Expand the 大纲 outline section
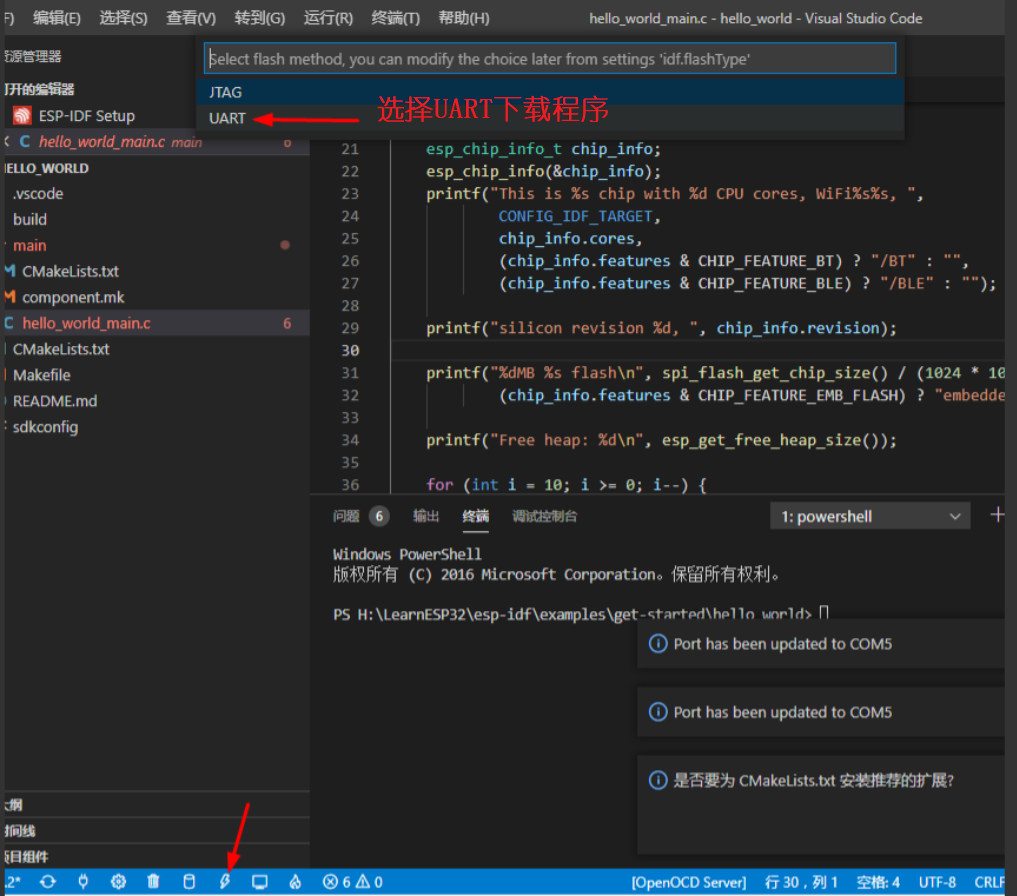The image size is (1017, 896). pyautogui.click(x=156, y=805)
